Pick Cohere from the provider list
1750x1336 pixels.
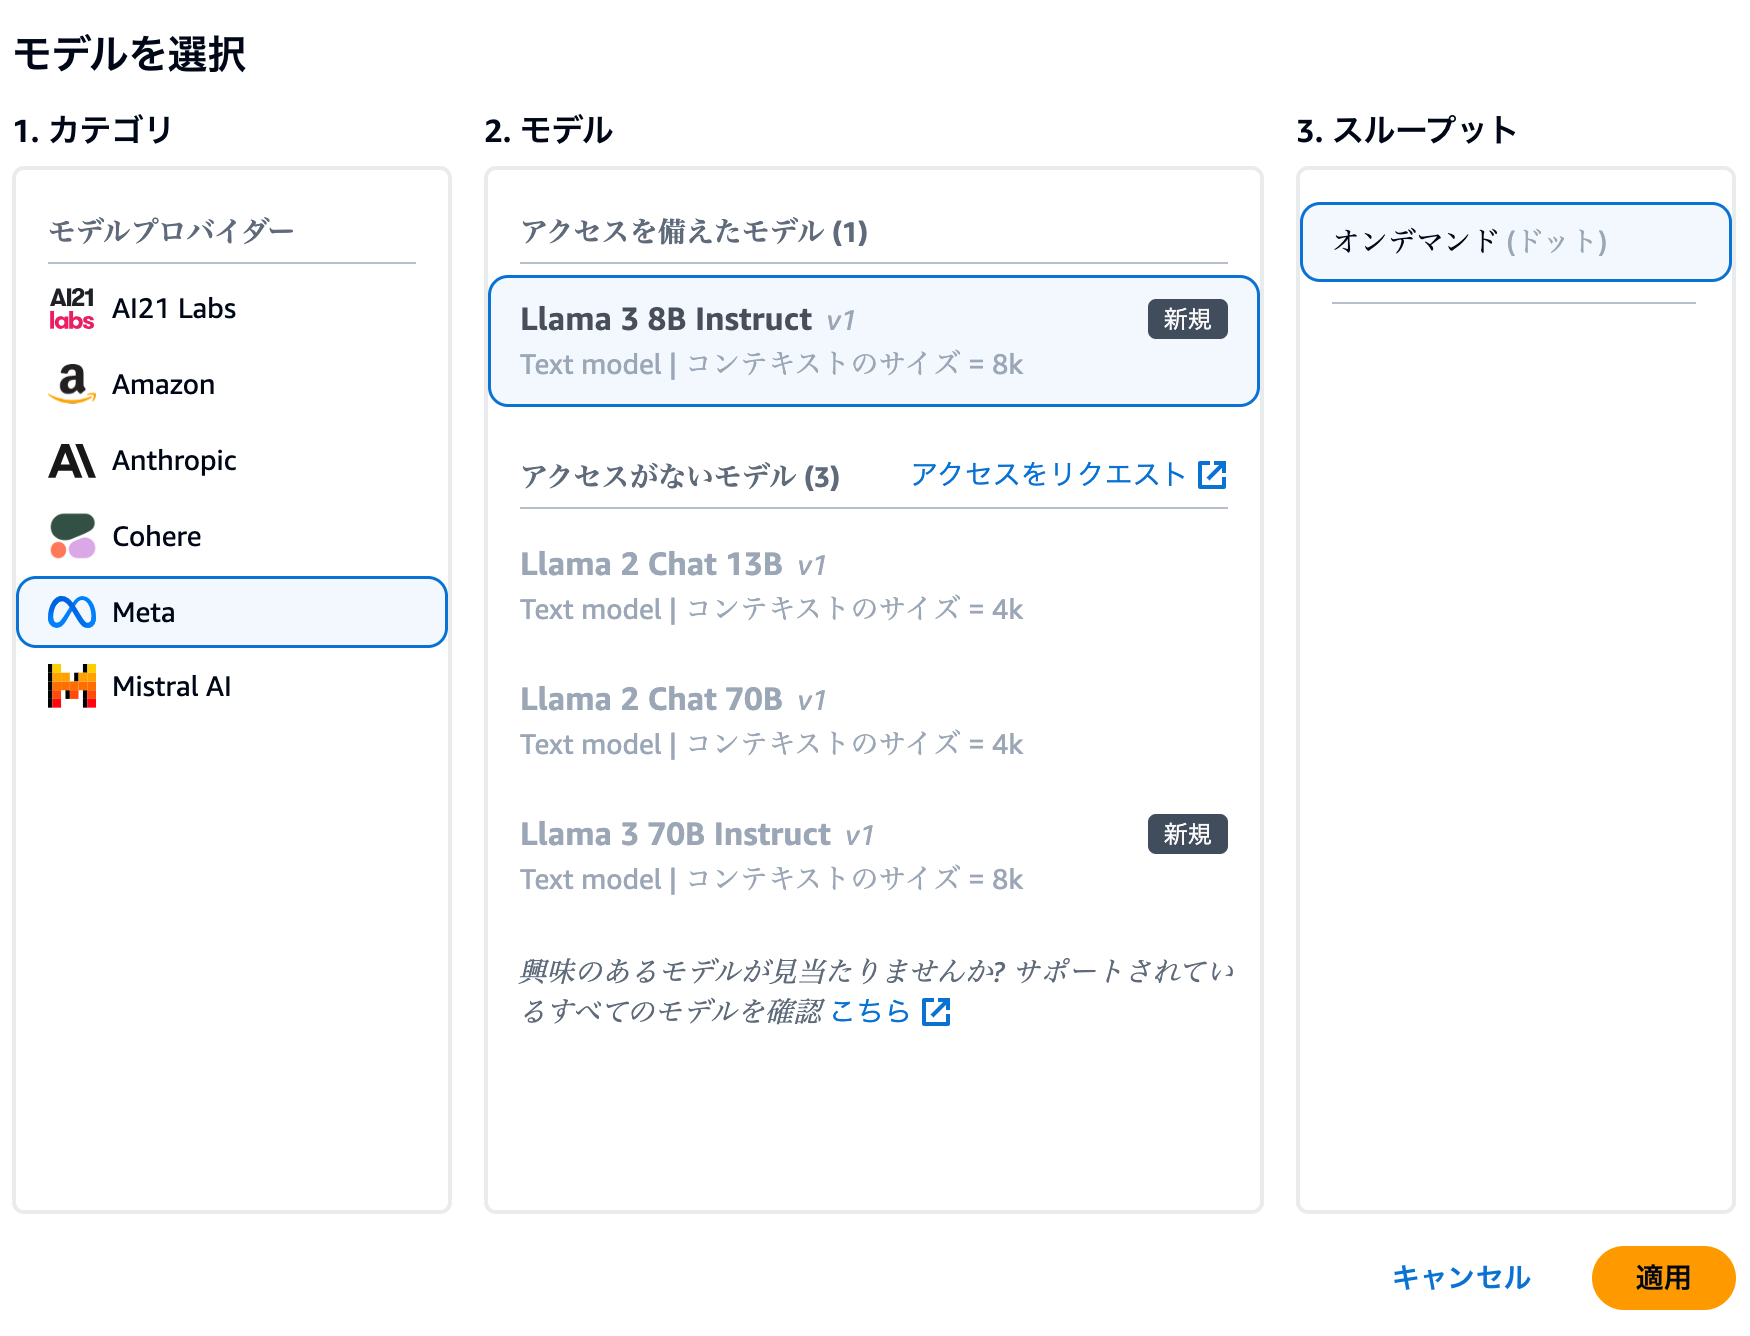point(232,536)
